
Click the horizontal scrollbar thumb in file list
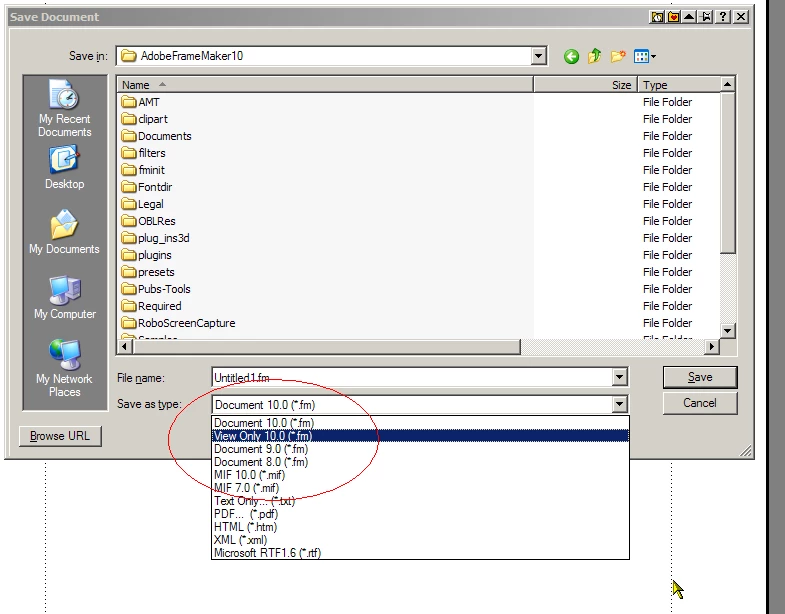[x=326, y=346]
